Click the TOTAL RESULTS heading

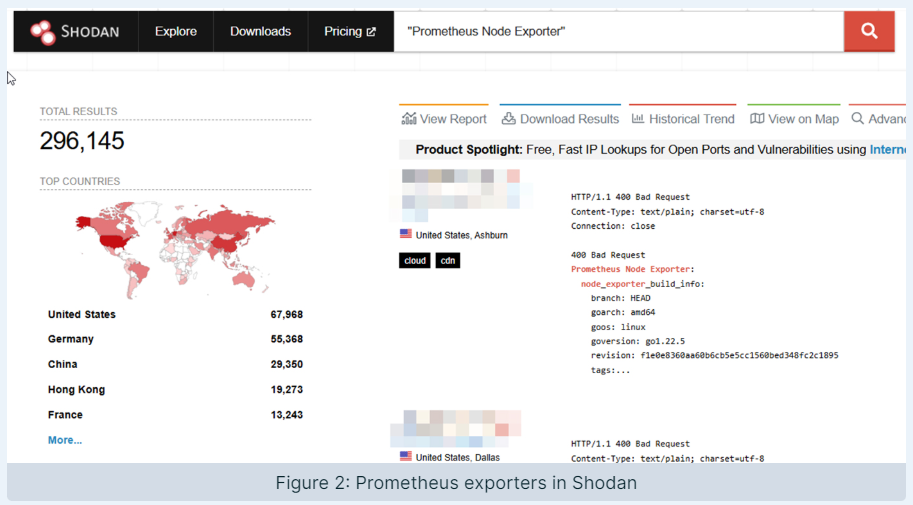point(79,111)
